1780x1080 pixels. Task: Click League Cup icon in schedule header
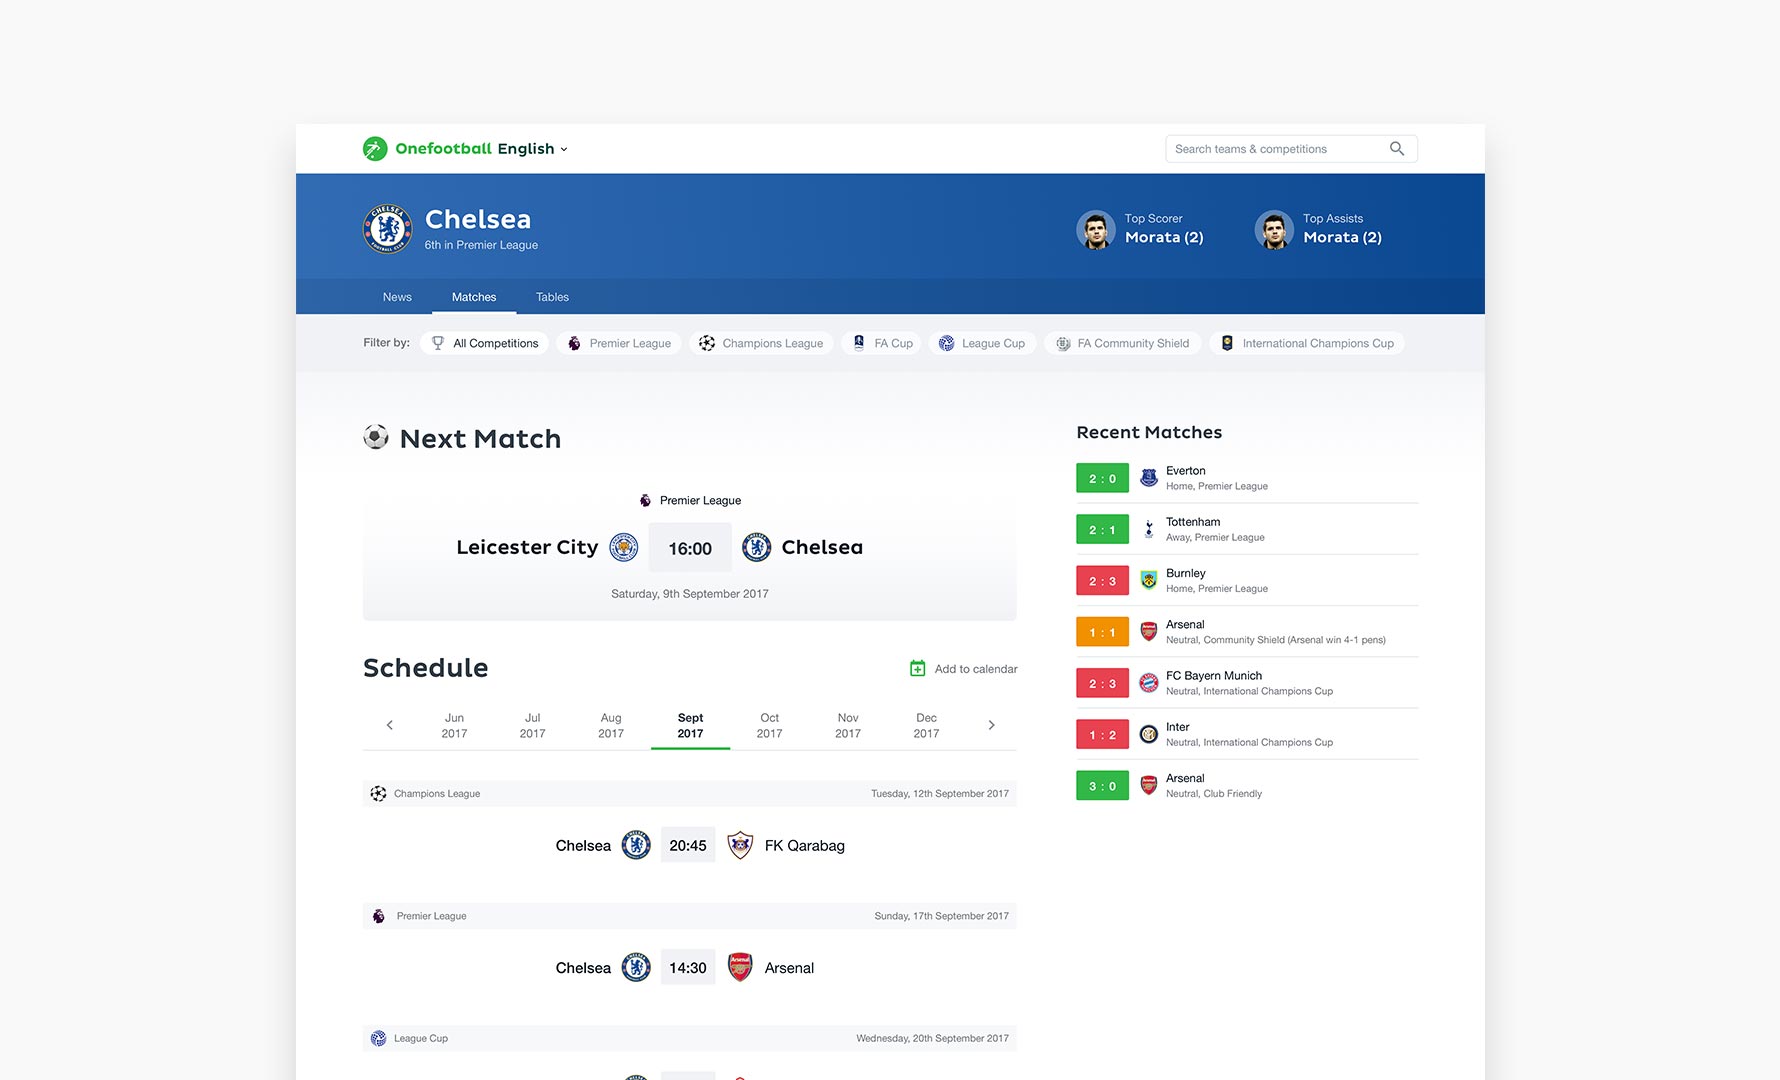(x=378, y=1038)
